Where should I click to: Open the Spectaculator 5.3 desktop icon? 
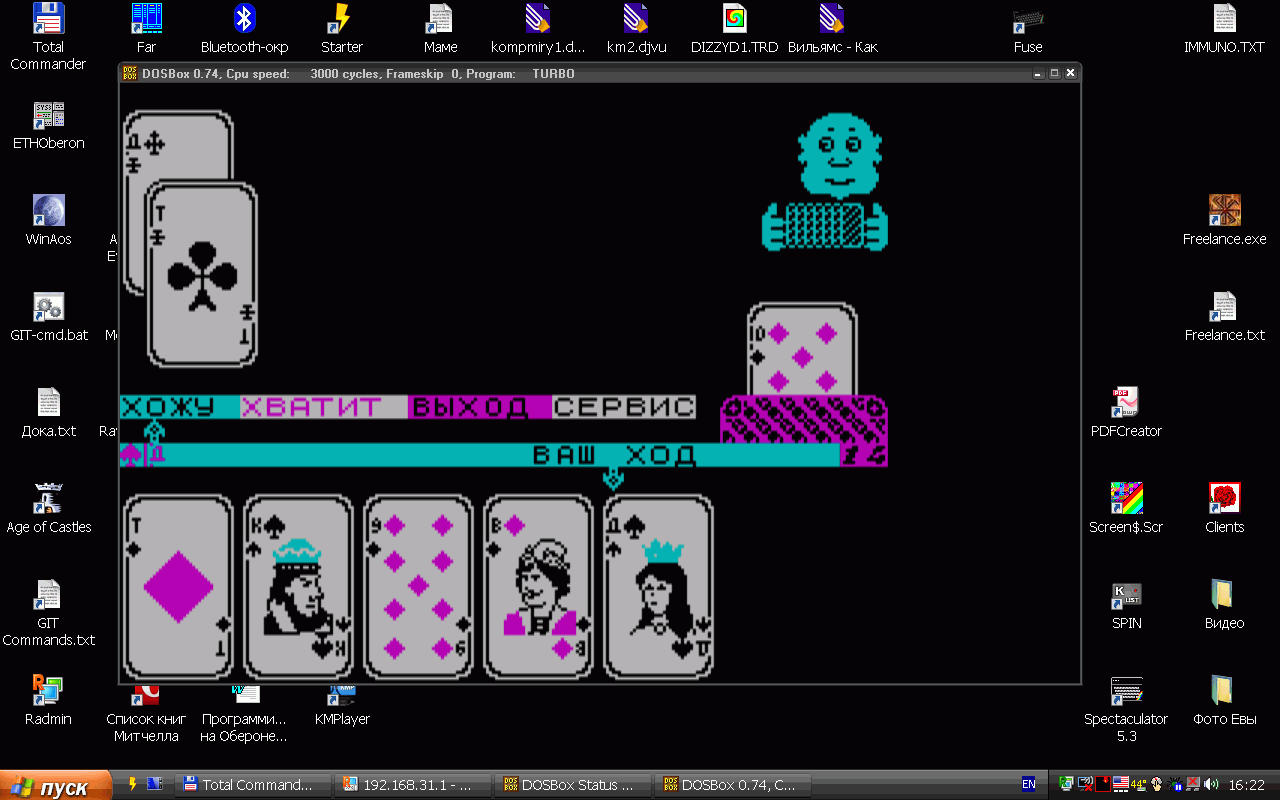coord(1126,708)
